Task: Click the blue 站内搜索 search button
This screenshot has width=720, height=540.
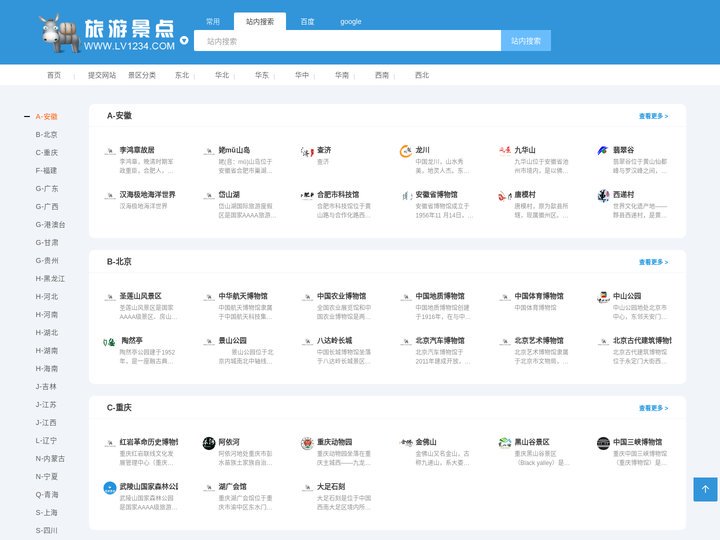Action: tap(526, 41)
